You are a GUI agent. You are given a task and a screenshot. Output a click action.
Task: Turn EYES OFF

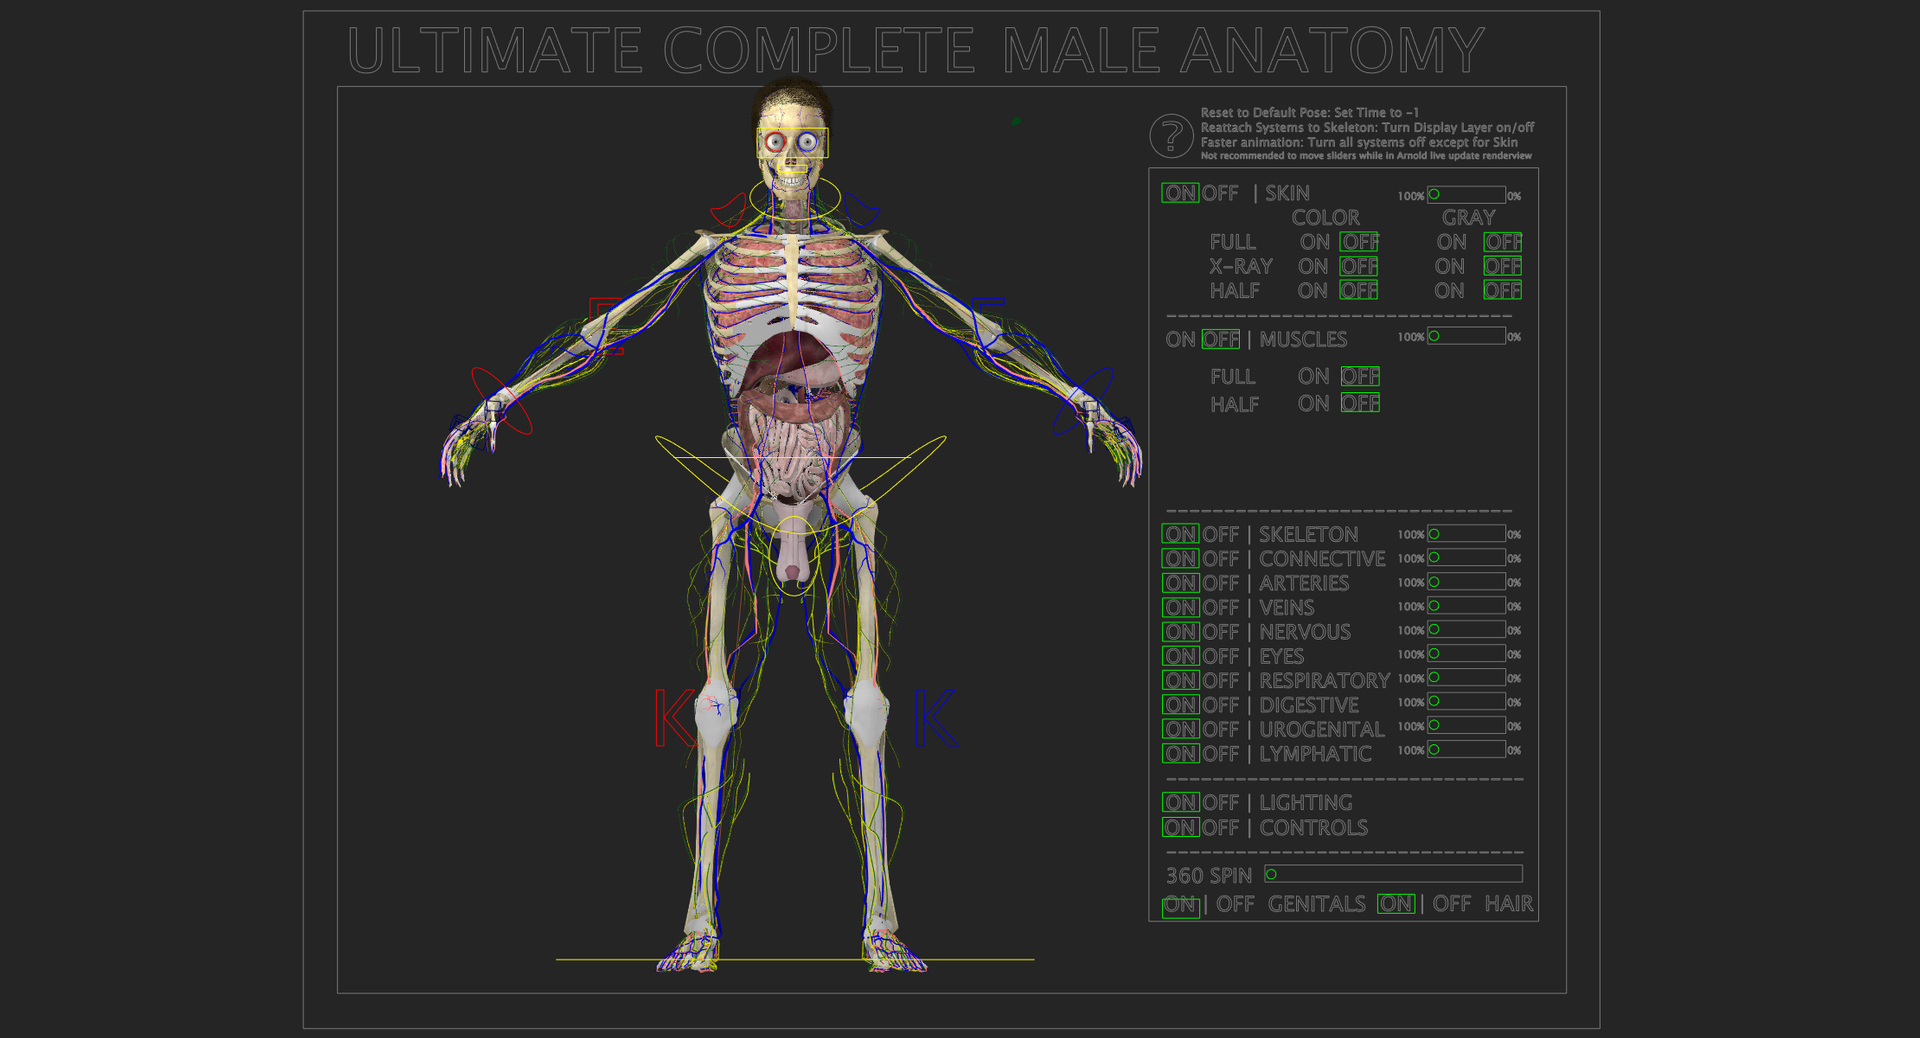(1220, 656)
